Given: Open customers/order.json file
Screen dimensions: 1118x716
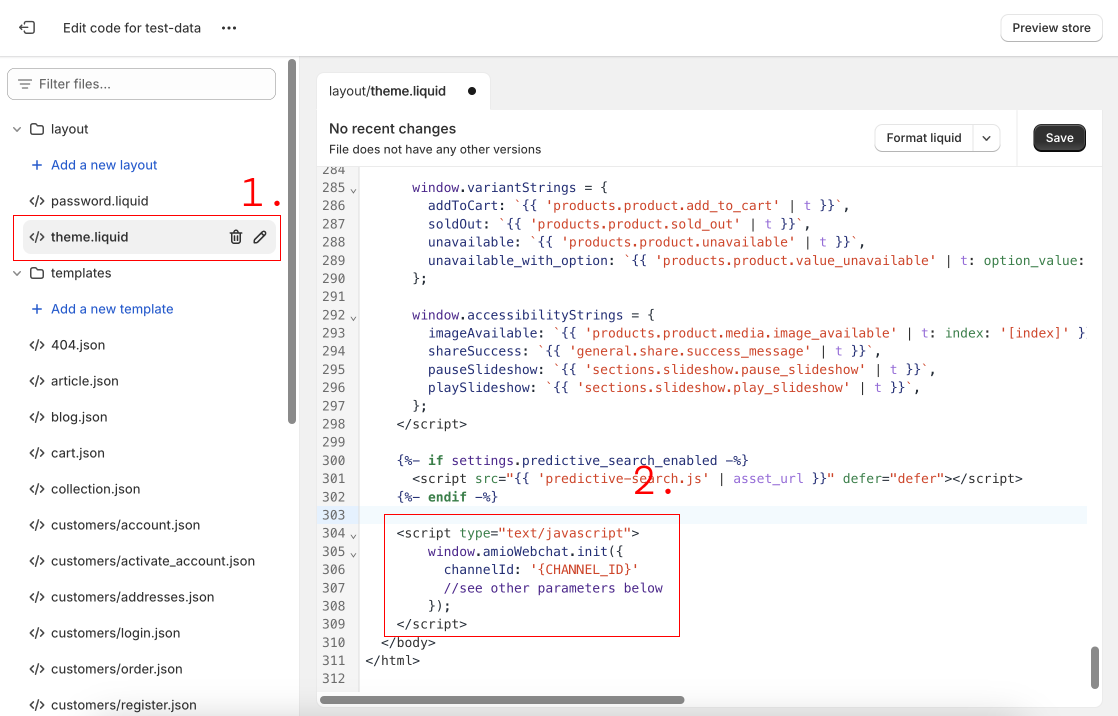Looking at the screenshot, I should click(117, 669).
